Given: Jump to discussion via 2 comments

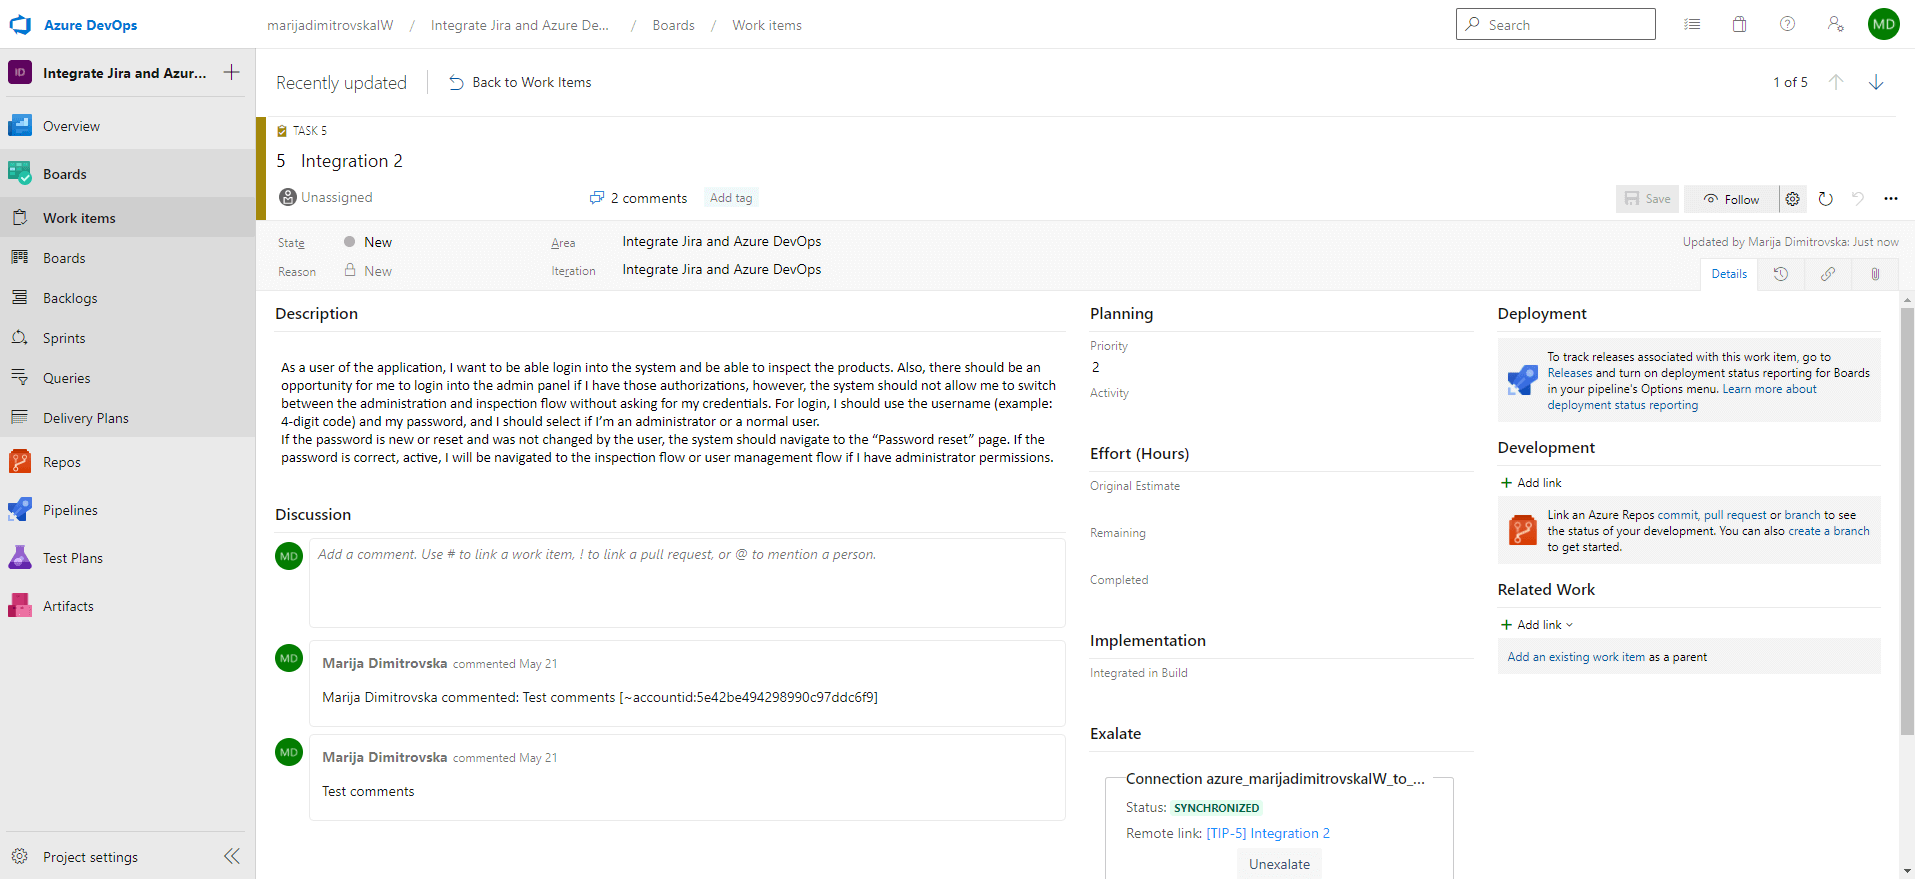Looking at the screenshot, I should click(x=638, y=198).
